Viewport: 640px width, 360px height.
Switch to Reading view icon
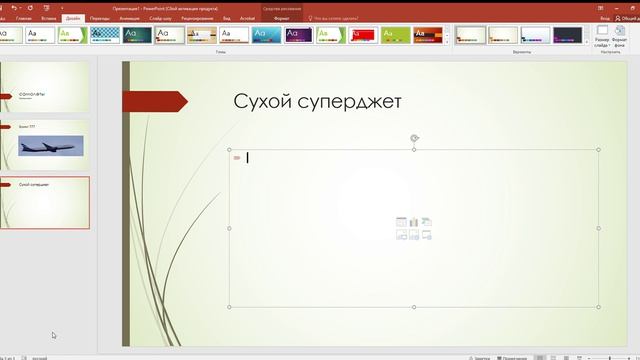566,358
